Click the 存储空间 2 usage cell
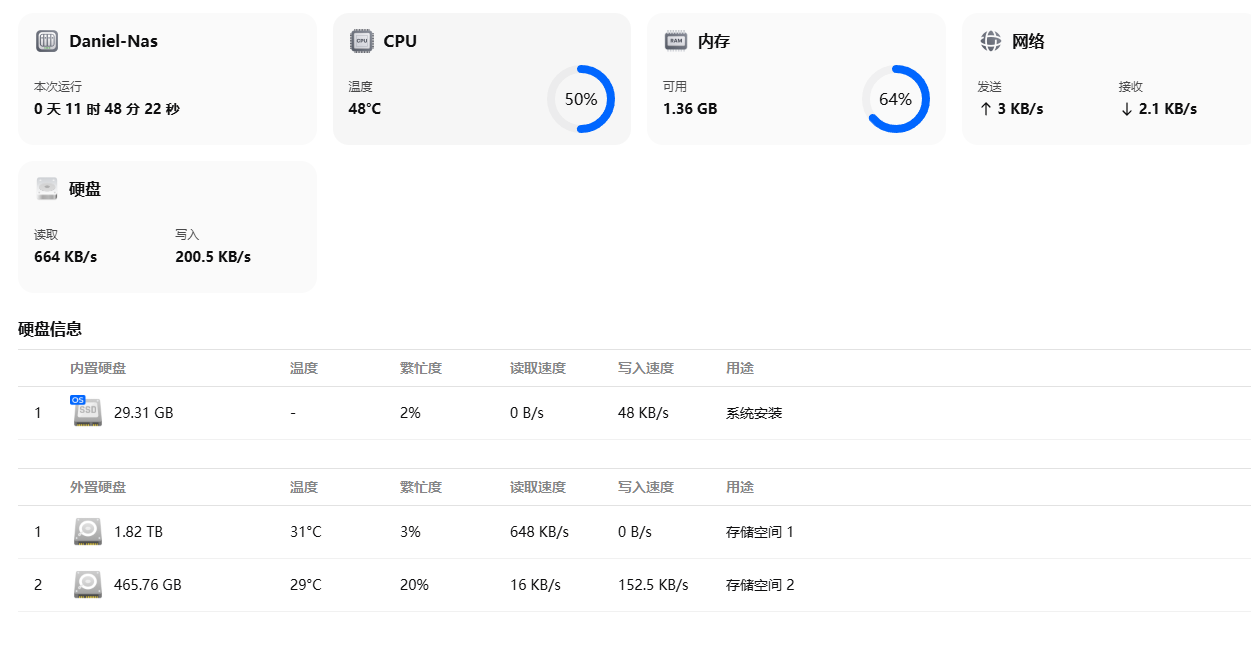This screenshot has height=648, width=1251. (760, 585)
